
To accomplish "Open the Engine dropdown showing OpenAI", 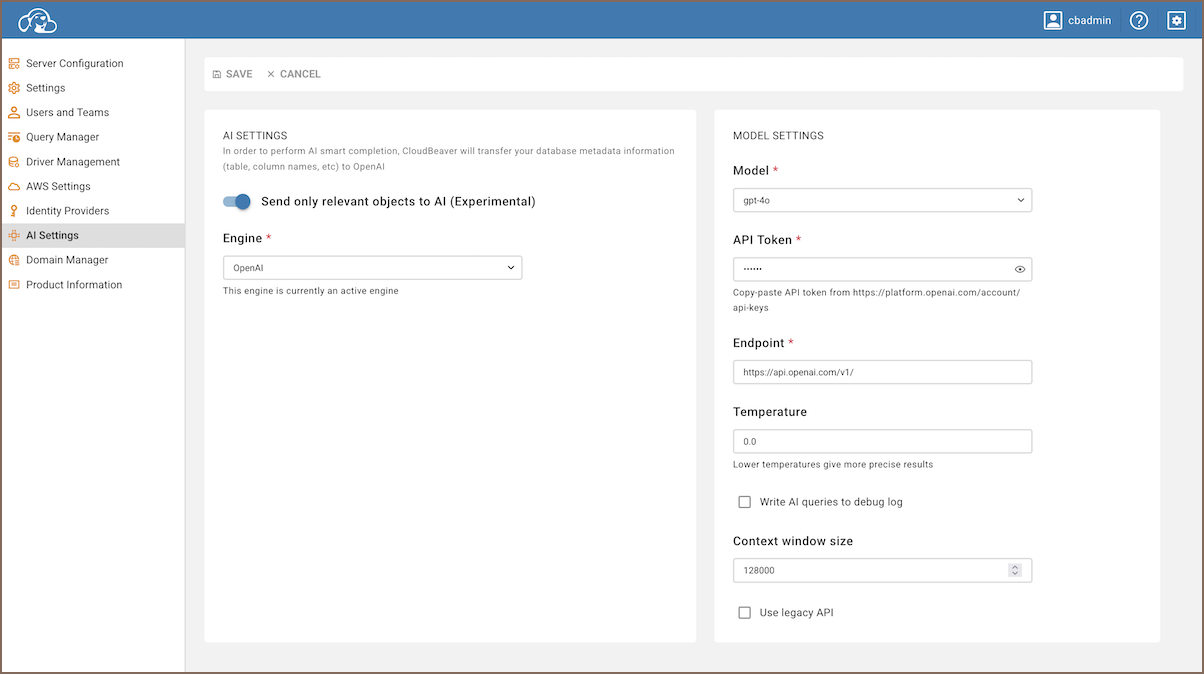I will [x=372, y=267].
